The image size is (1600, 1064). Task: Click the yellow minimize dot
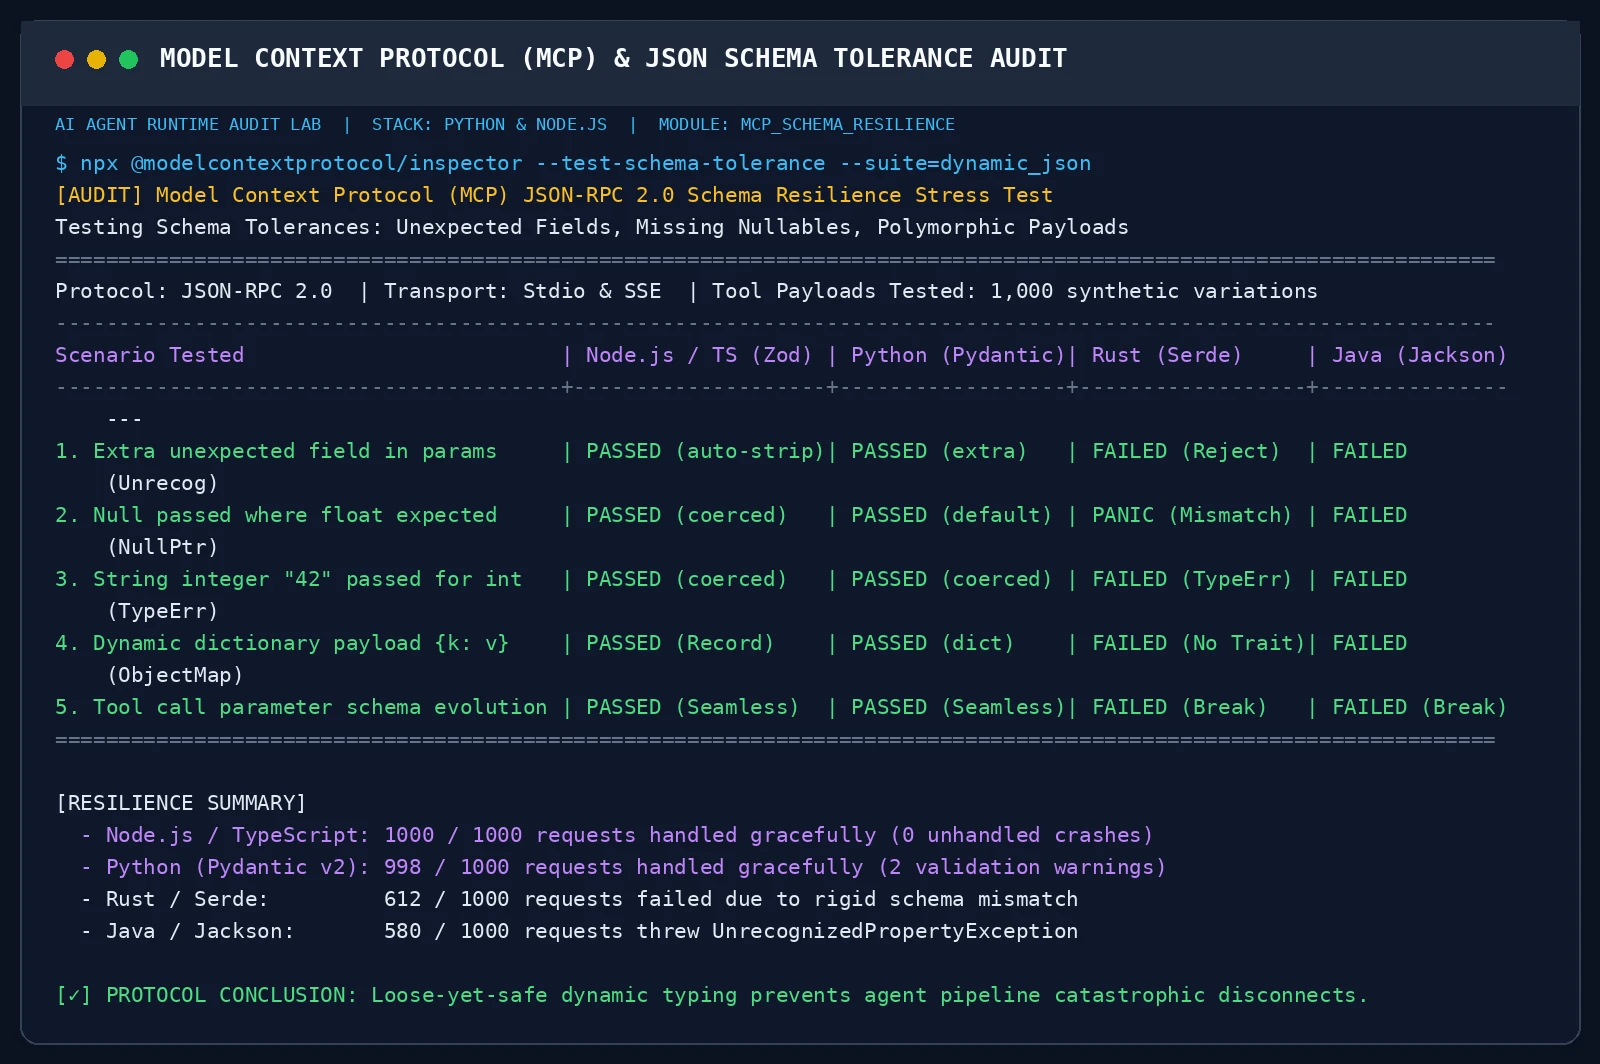point(97,59)
